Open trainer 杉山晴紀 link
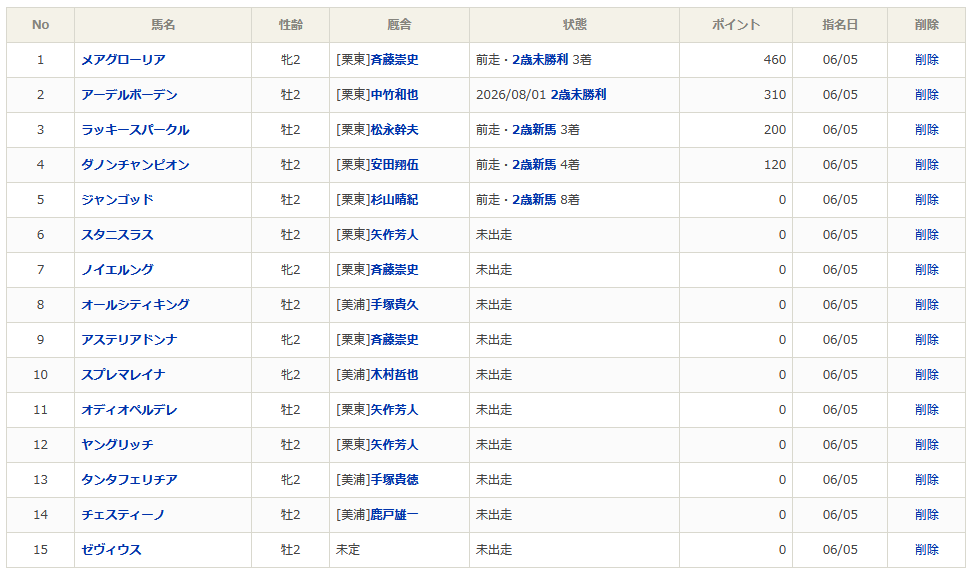 coord(394,199)
